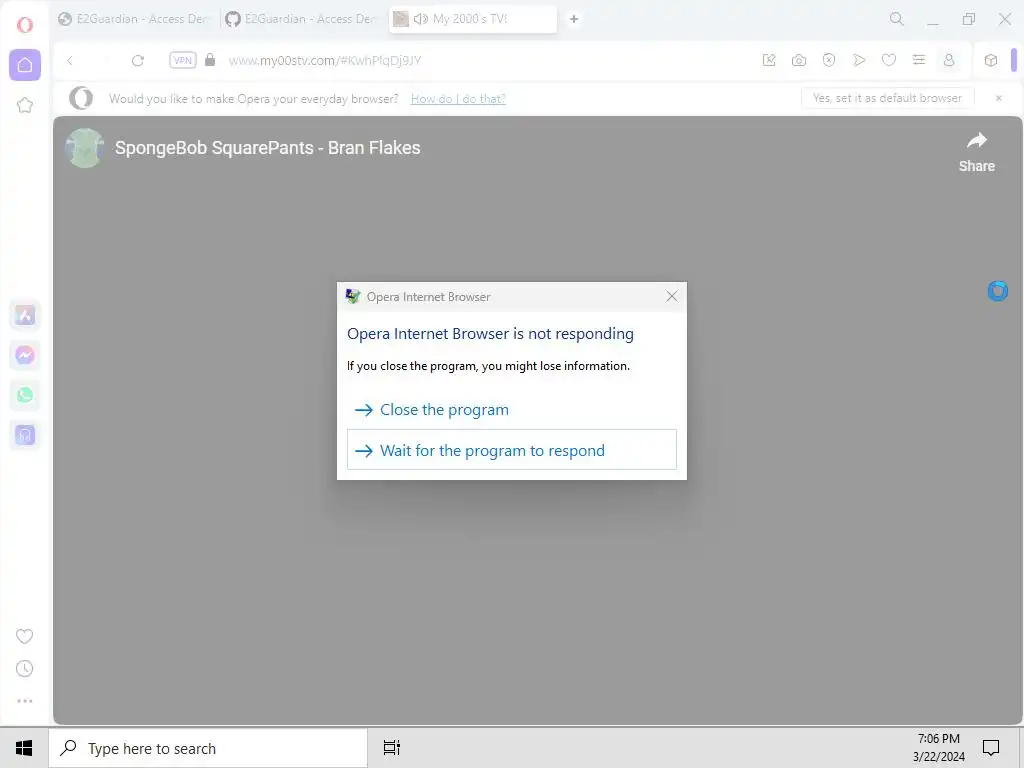Click the address bar URL

[325, 61]
